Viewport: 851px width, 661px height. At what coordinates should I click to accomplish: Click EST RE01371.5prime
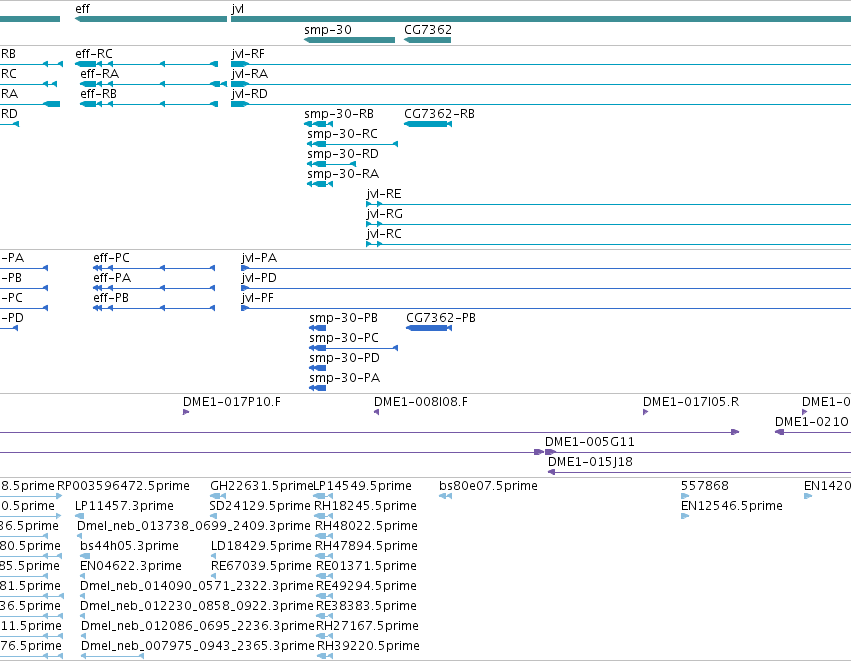[324, 576]
